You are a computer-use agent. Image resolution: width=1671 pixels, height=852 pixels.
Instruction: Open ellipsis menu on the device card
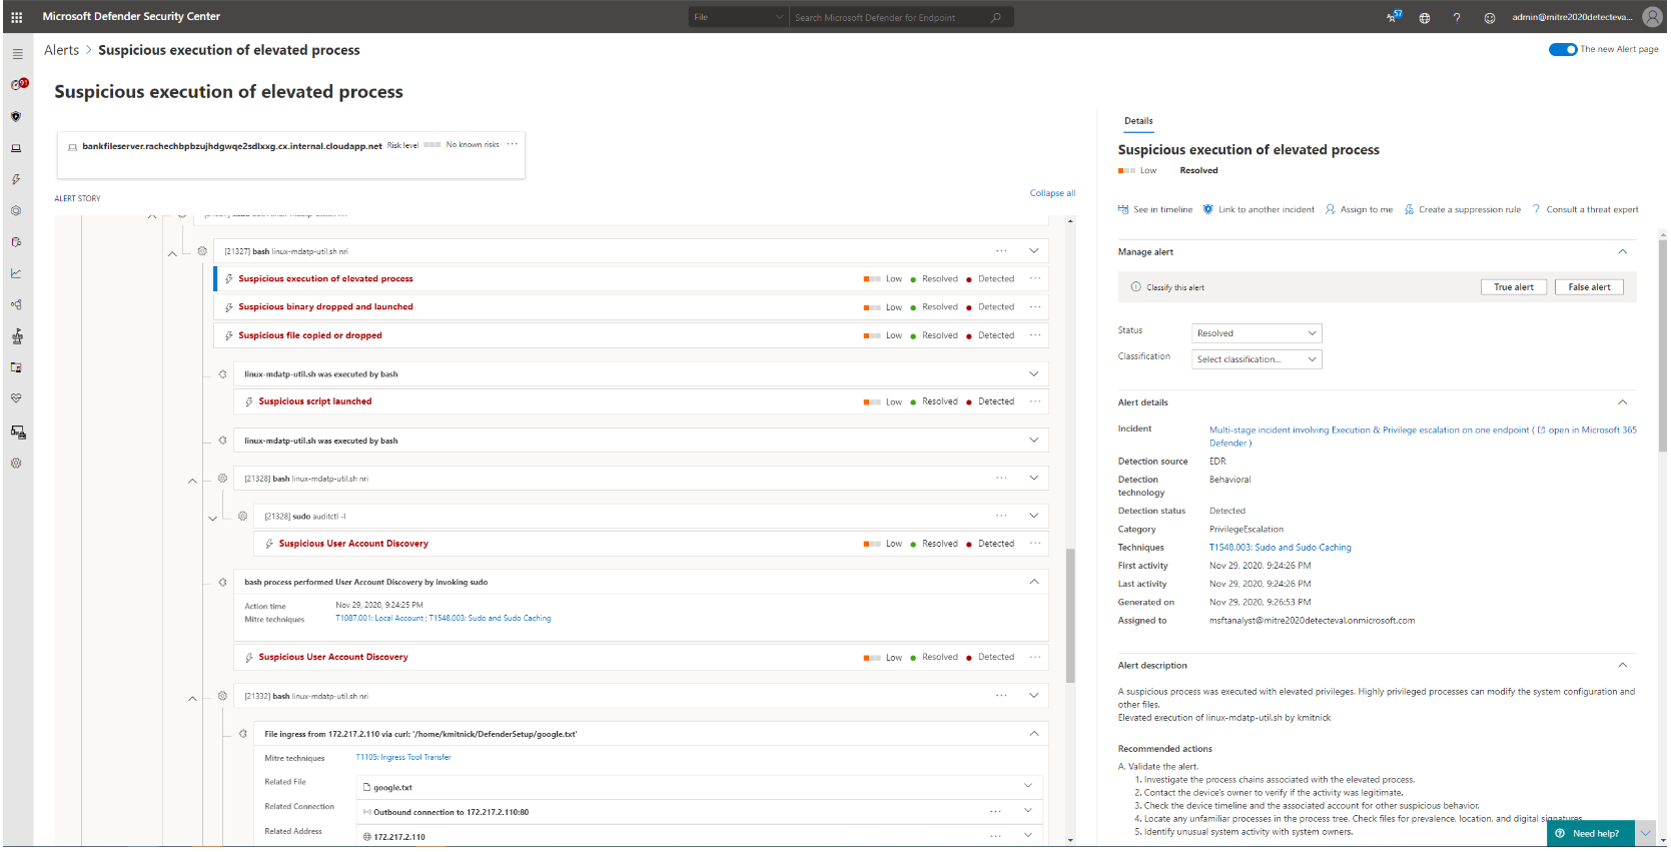pyautogui.click(x=512, y=144)
